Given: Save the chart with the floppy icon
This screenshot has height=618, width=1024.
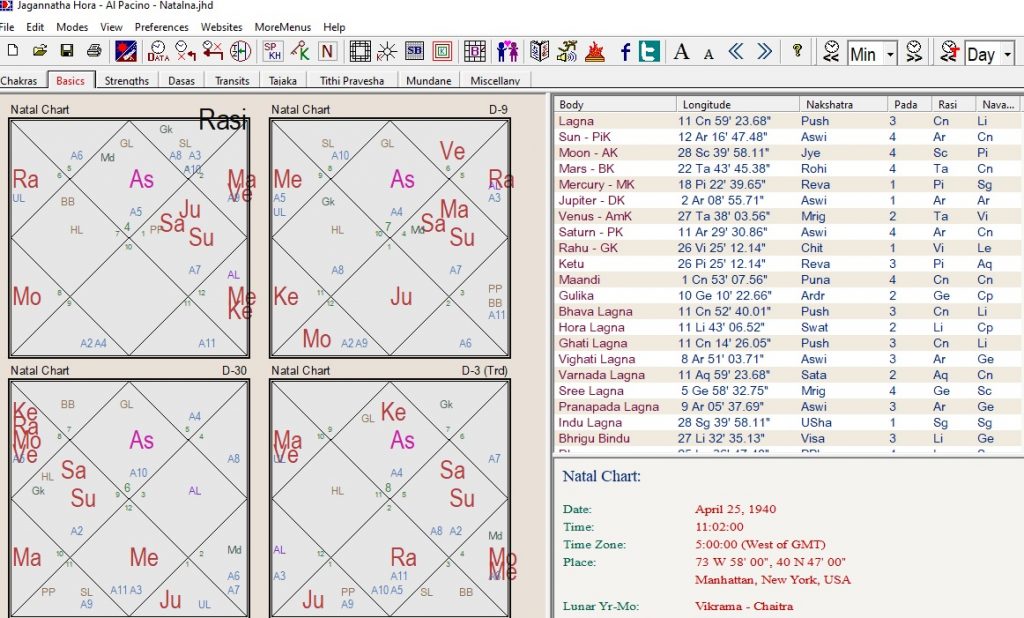Looking at the screenshot, I should 67,51.
